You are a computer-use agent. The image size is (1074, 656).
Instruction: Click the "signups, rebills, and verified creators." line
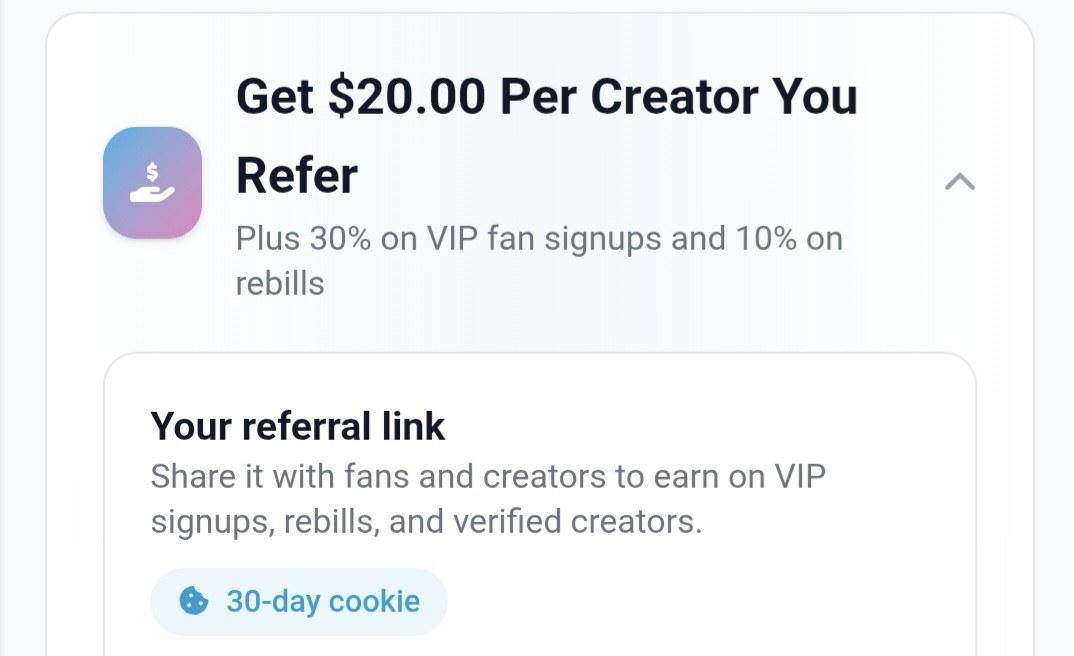click(x=426, y=522)
